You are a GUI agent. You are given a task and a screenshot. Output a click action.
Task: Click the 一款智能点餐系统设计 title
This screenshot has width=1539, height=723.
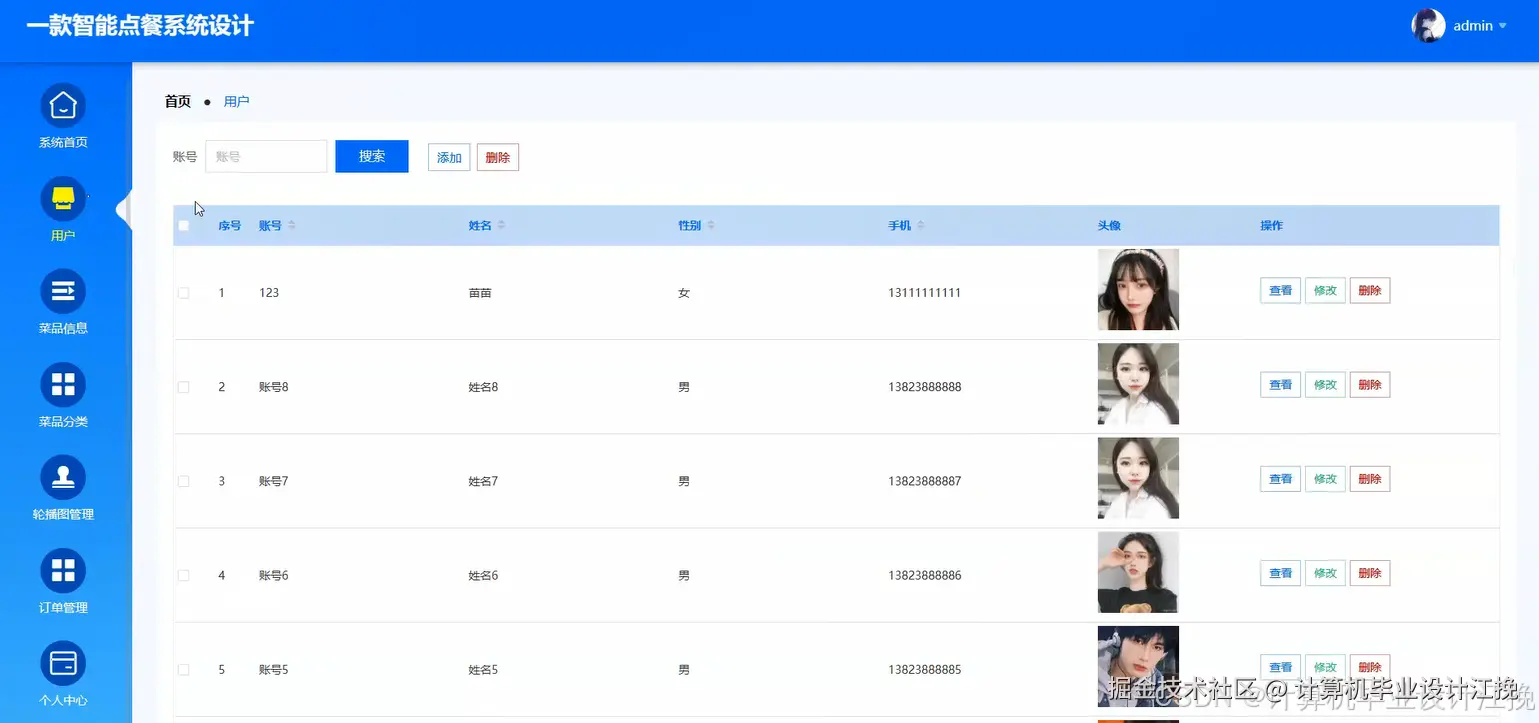(x=140, y=26)
